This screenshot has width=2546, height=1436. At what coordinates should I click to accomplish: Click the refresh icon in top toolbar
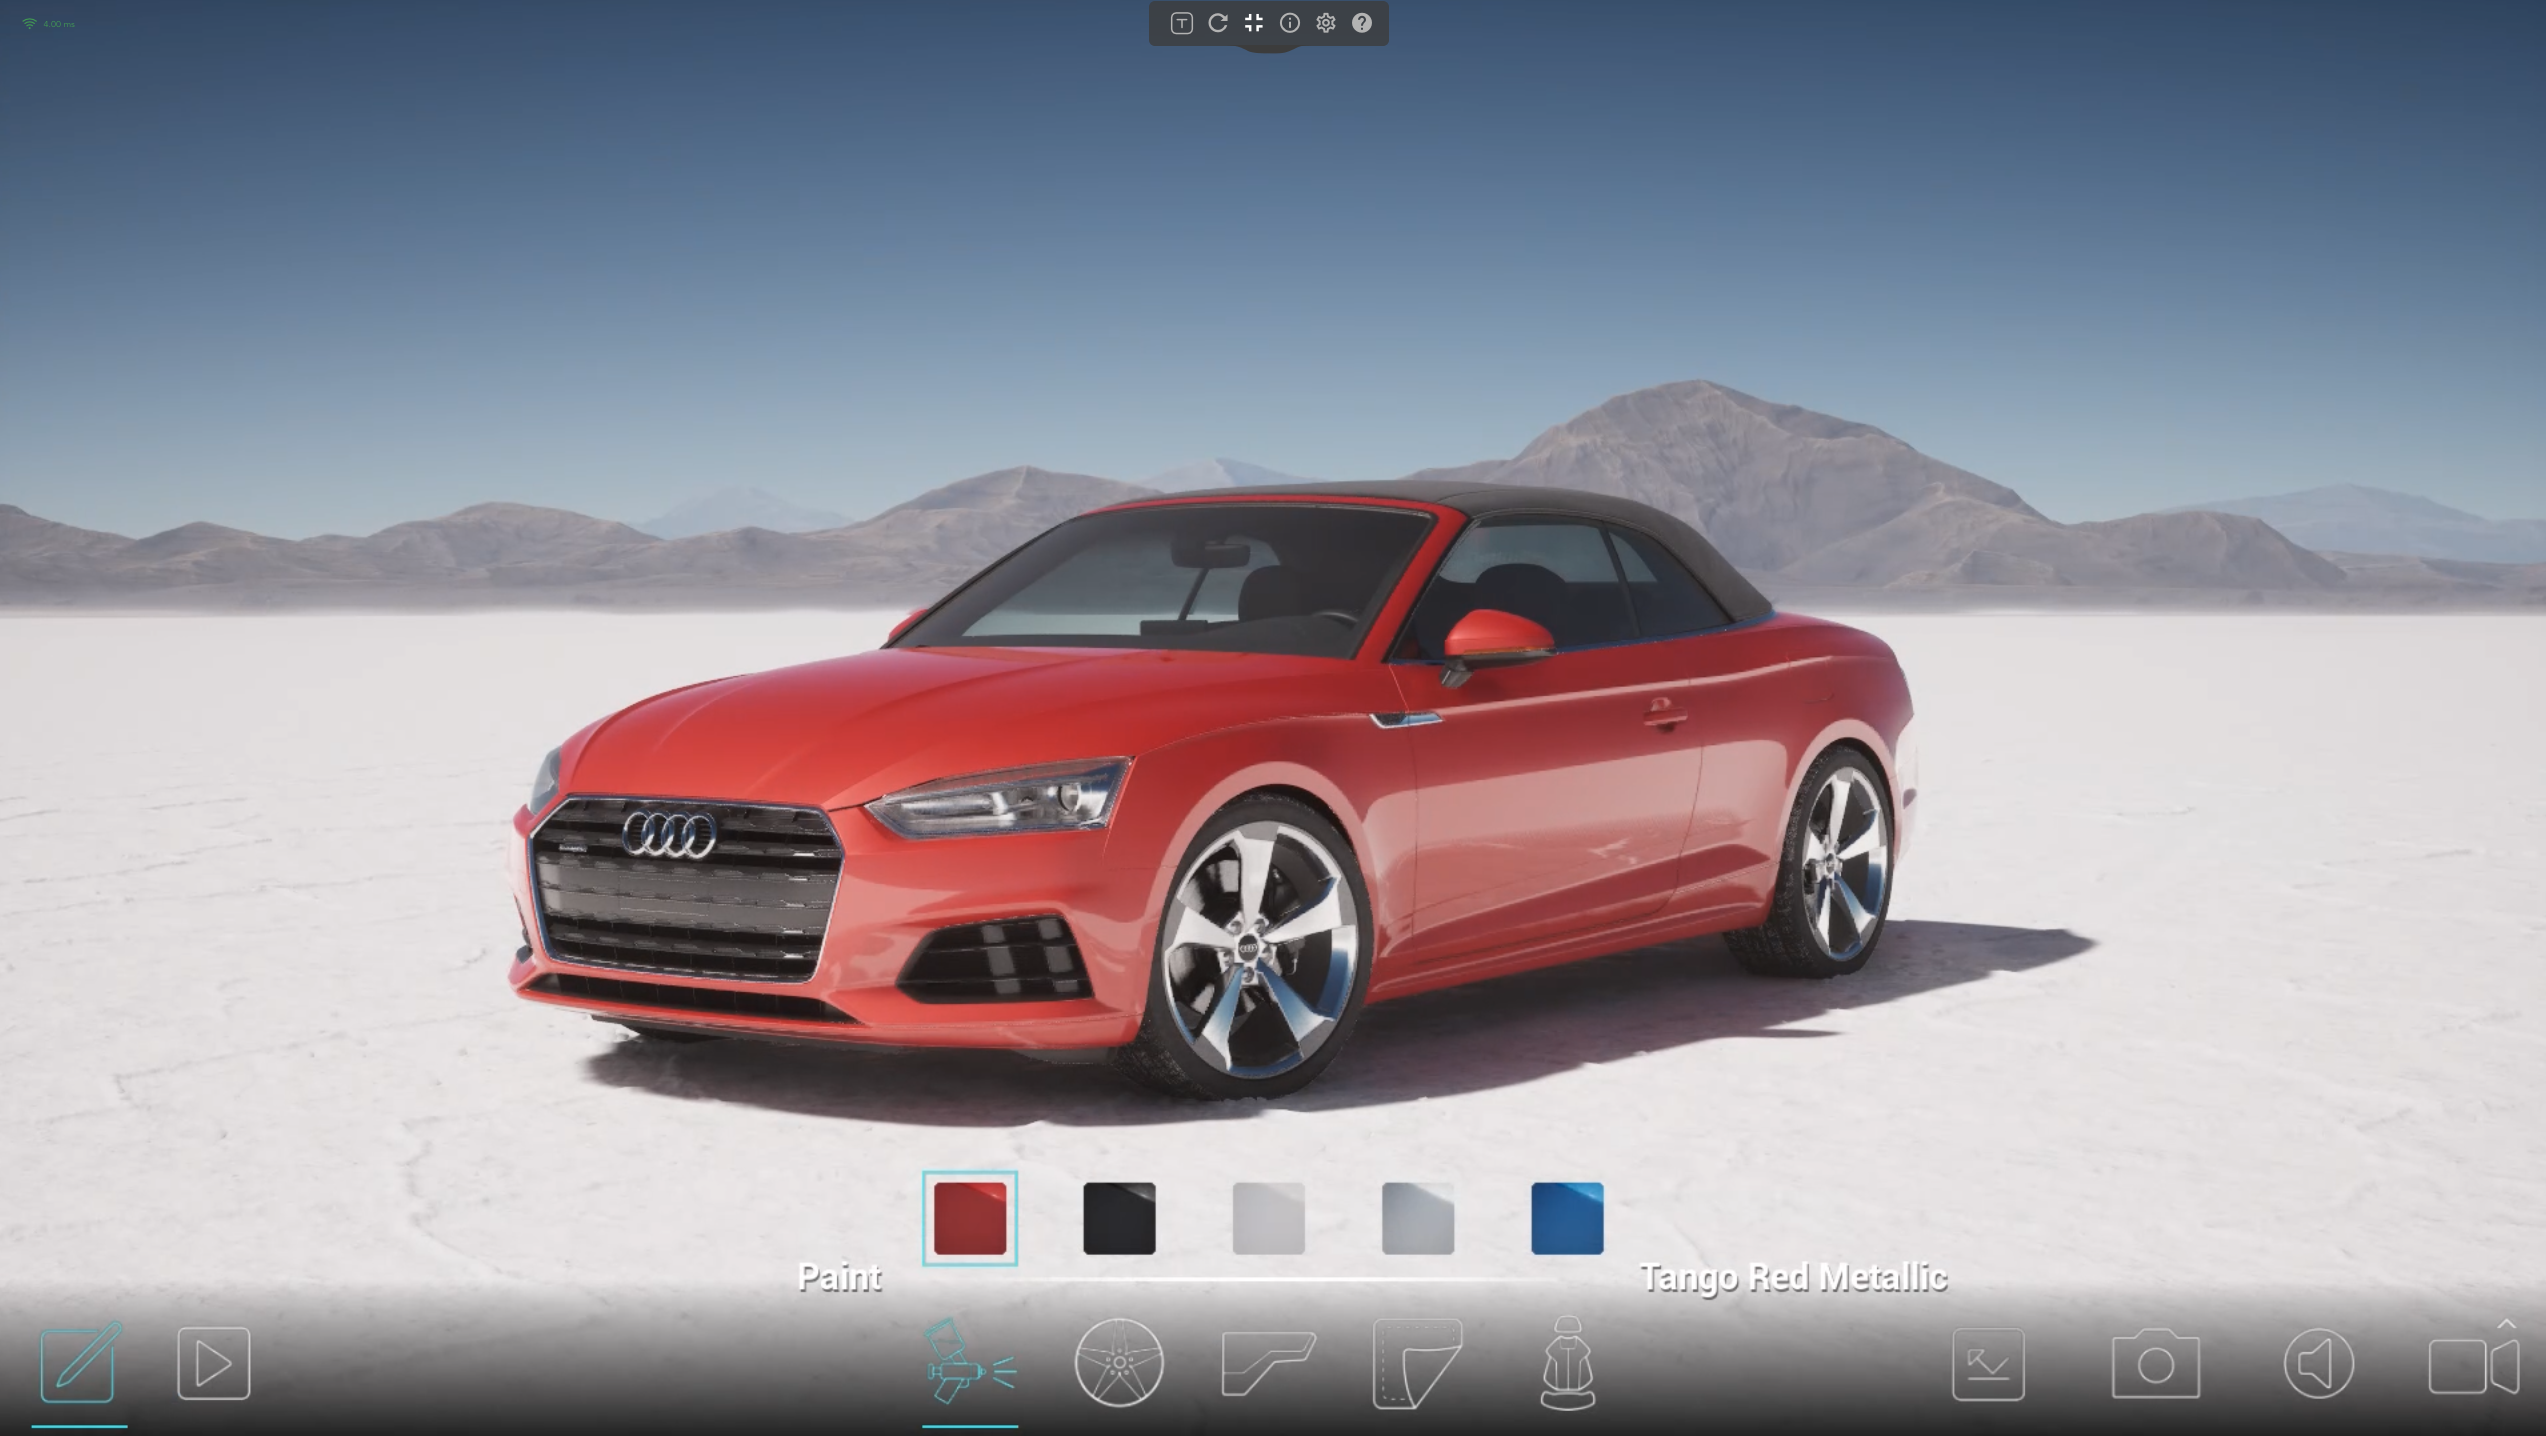tap(1217, 23)
